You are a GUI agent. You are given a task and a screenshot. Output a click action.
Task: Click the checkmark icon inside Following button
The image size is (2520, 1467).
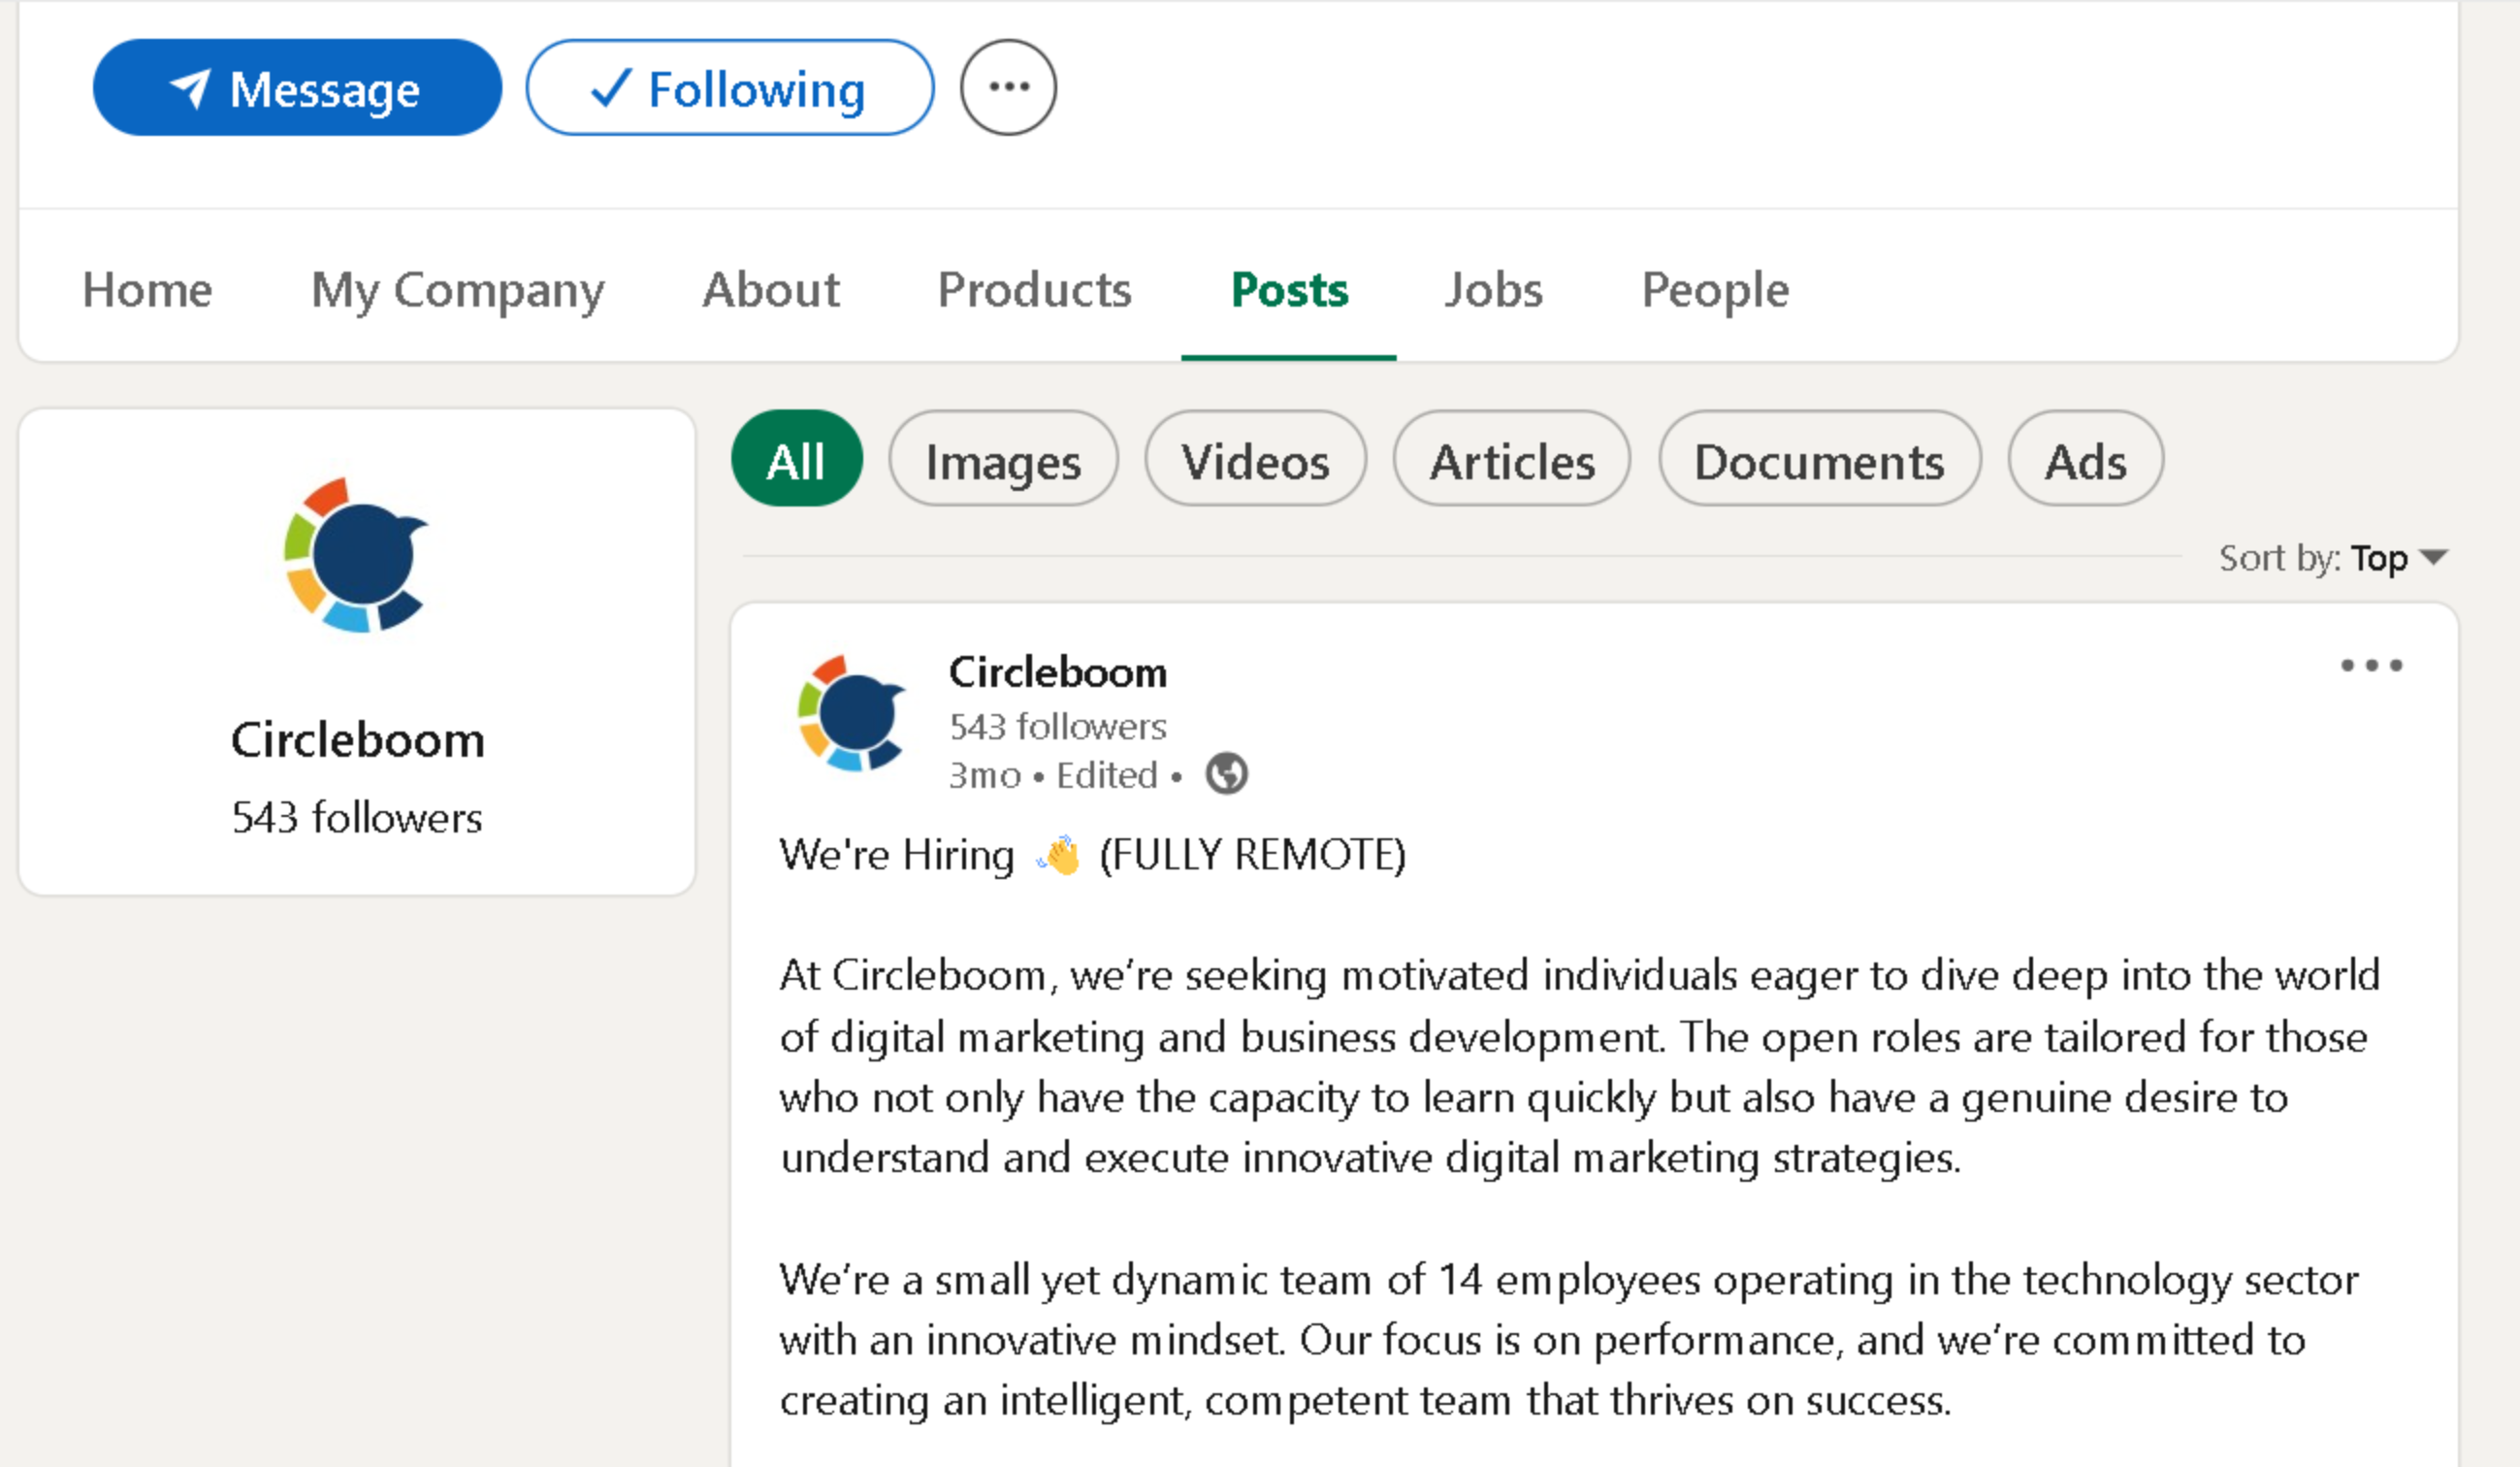(608, 88)
